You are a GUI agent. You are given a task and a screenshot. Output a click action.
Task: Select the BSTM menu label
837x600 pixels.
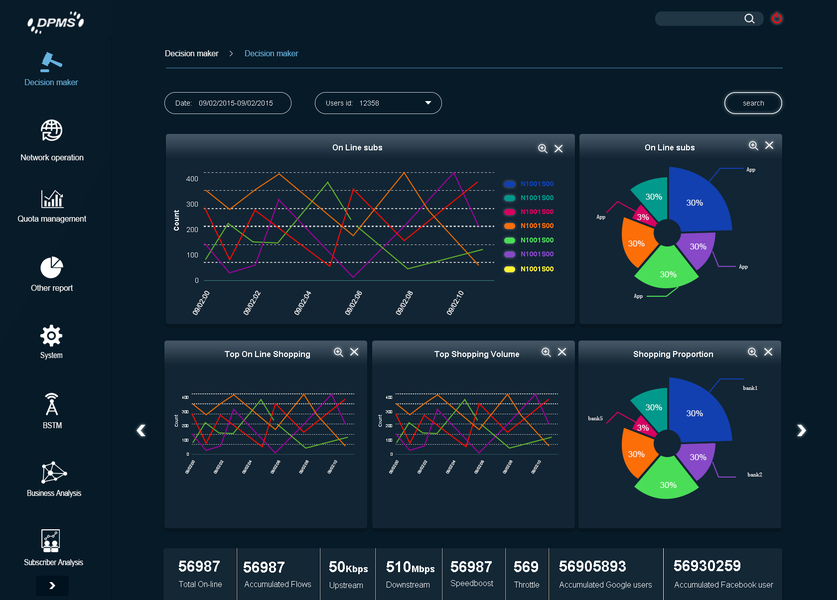coord(52,425)
